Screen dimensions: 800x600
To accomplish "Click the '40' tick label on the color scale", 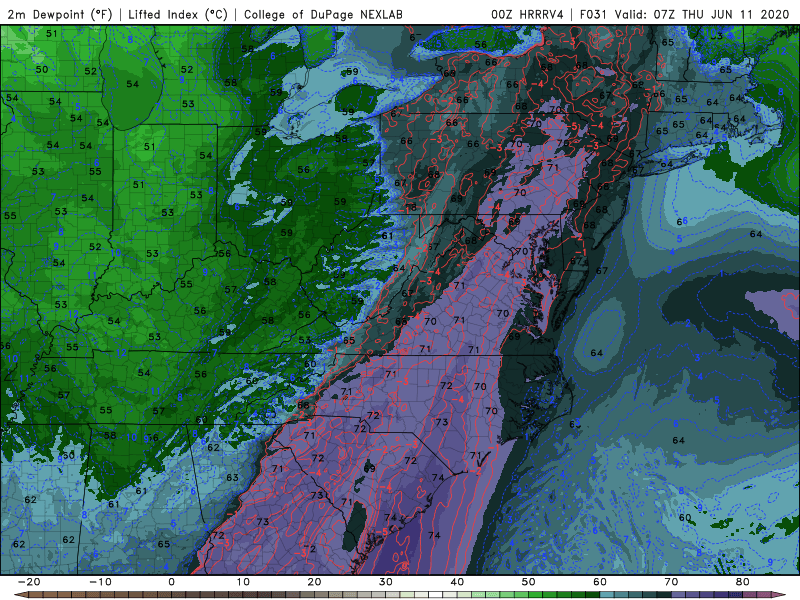I will [x=457, y=582].
